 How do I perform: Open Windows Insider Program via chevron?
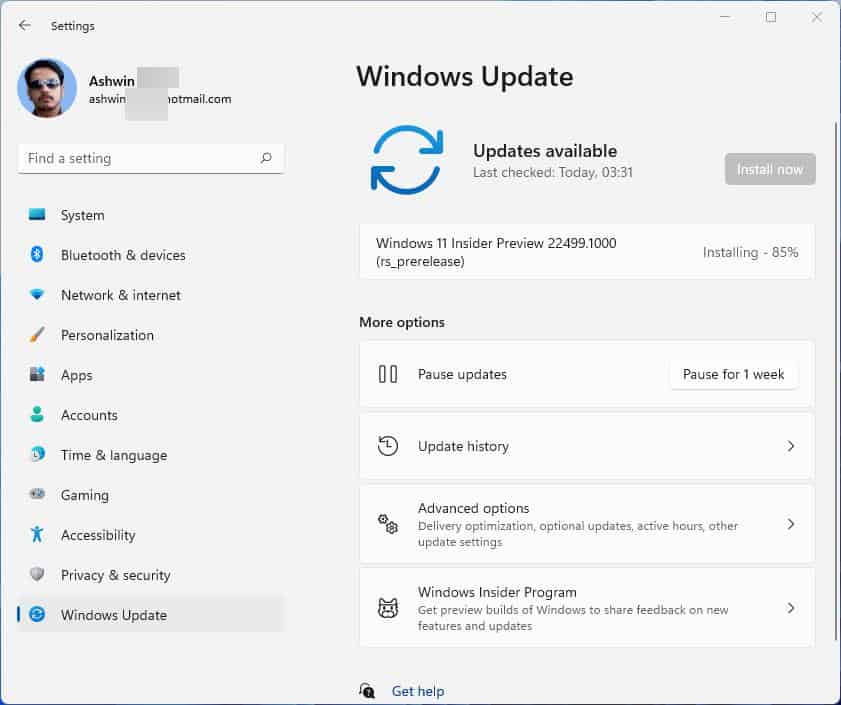click(791, 608)
